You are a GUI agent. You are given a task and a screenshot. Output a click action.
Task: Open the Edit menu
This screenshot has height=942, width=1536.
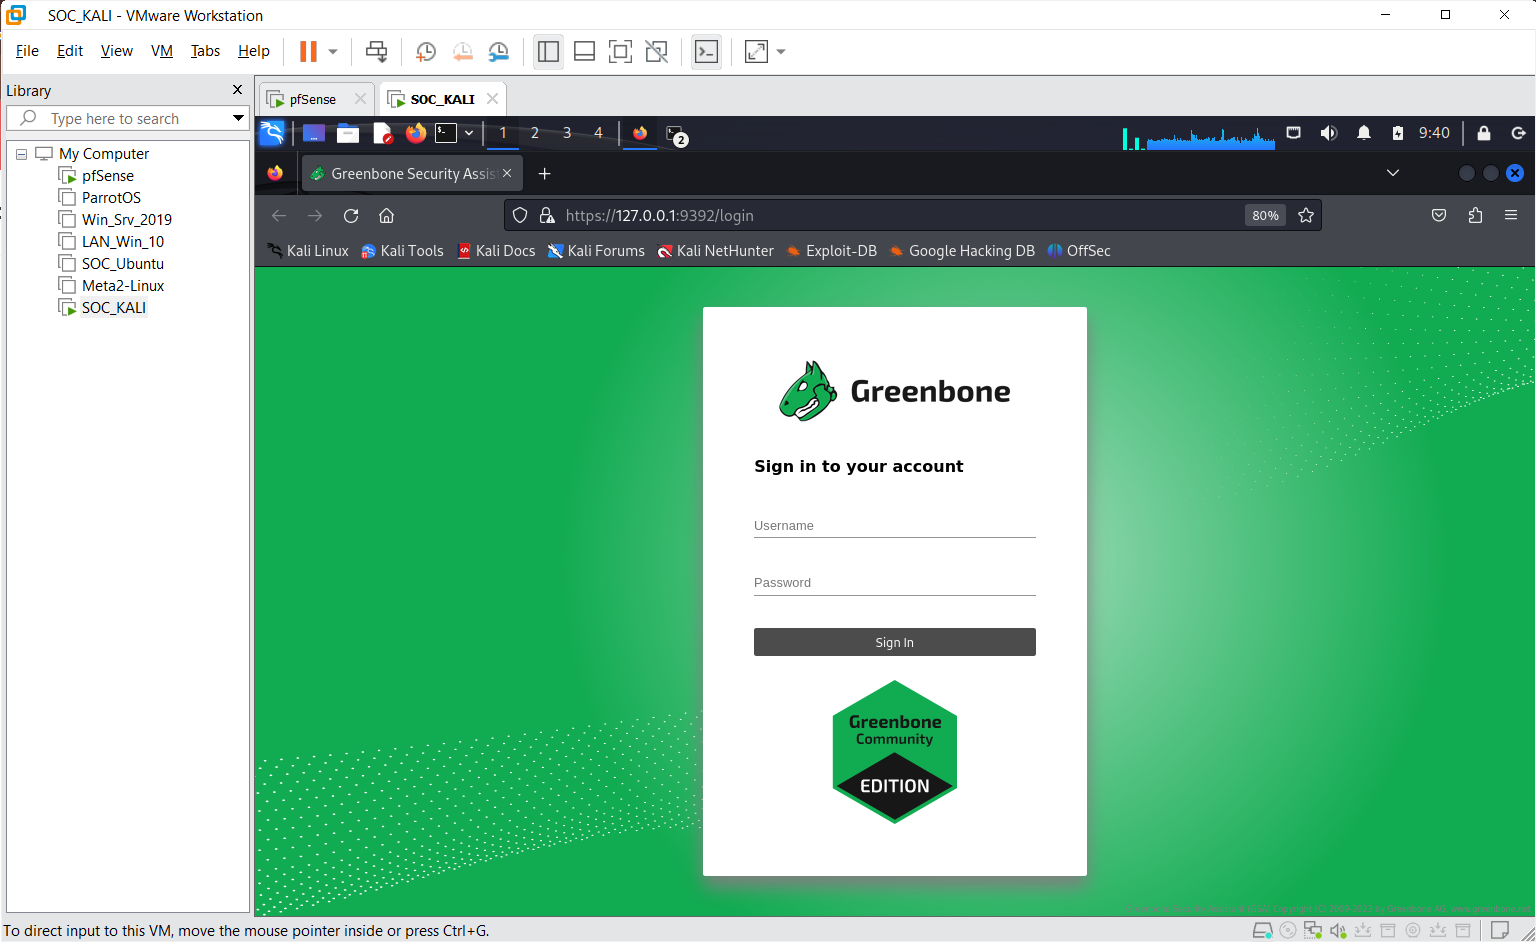pyautogui.click(x=70, y=51)
